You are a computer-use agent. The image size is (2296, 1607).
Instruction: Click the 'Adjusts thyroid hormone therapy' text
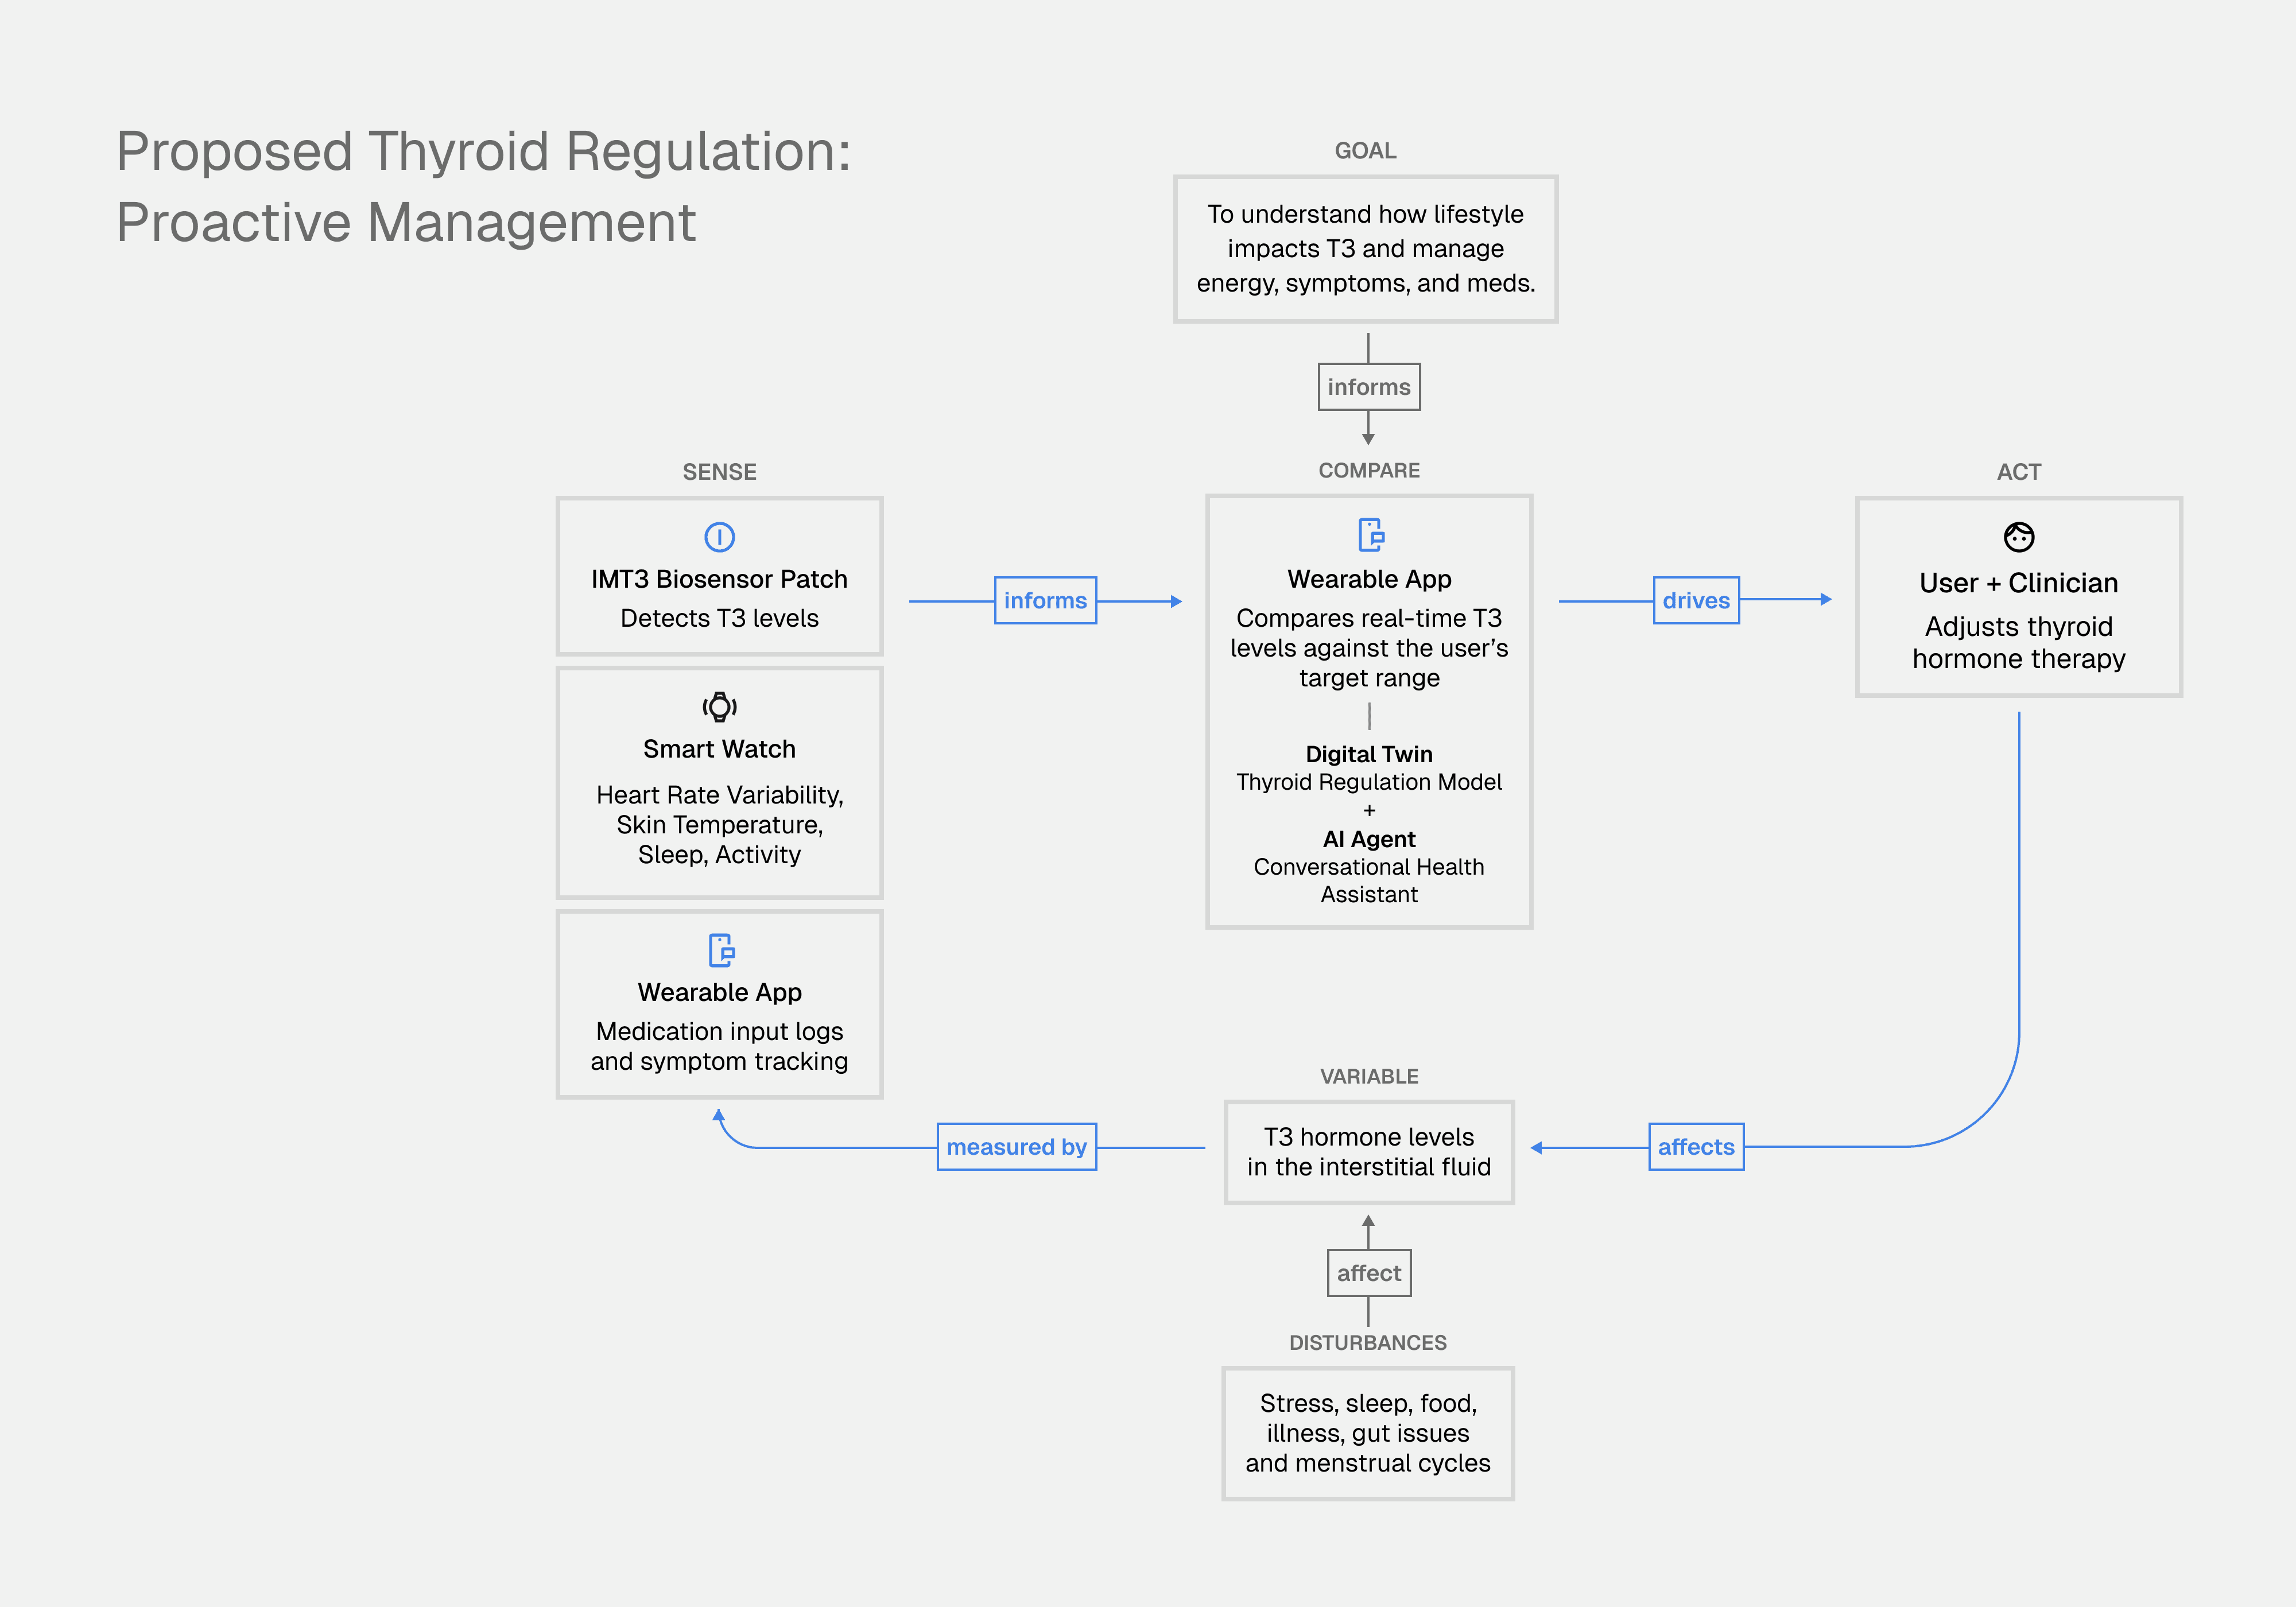tap(2018, 642)
